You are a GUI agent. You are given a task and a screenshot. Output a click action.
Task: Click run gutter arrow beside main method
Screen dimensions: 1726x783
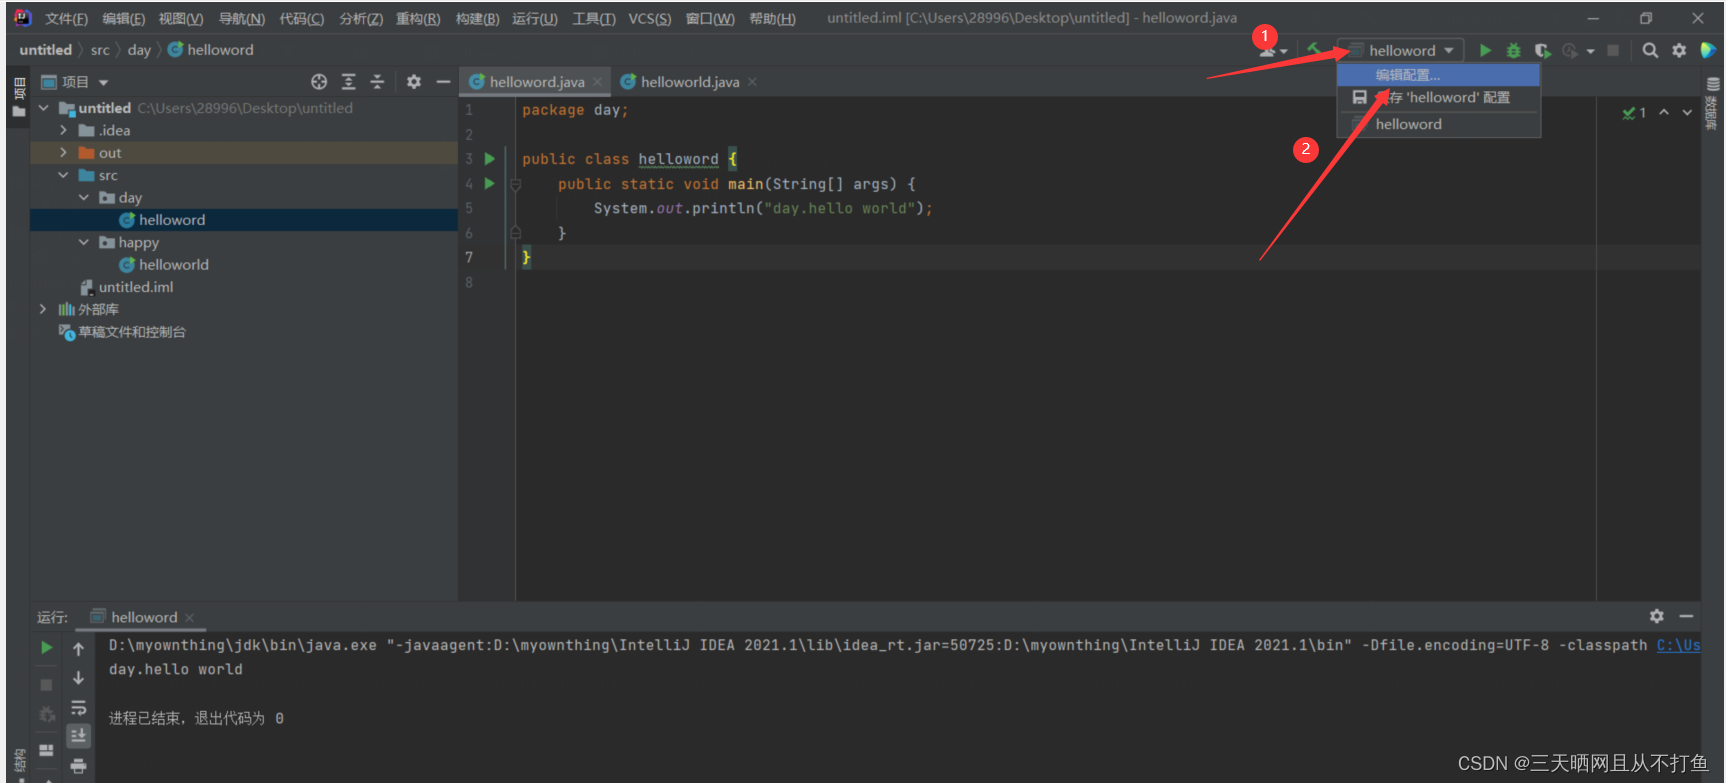[x=490, y=184]
